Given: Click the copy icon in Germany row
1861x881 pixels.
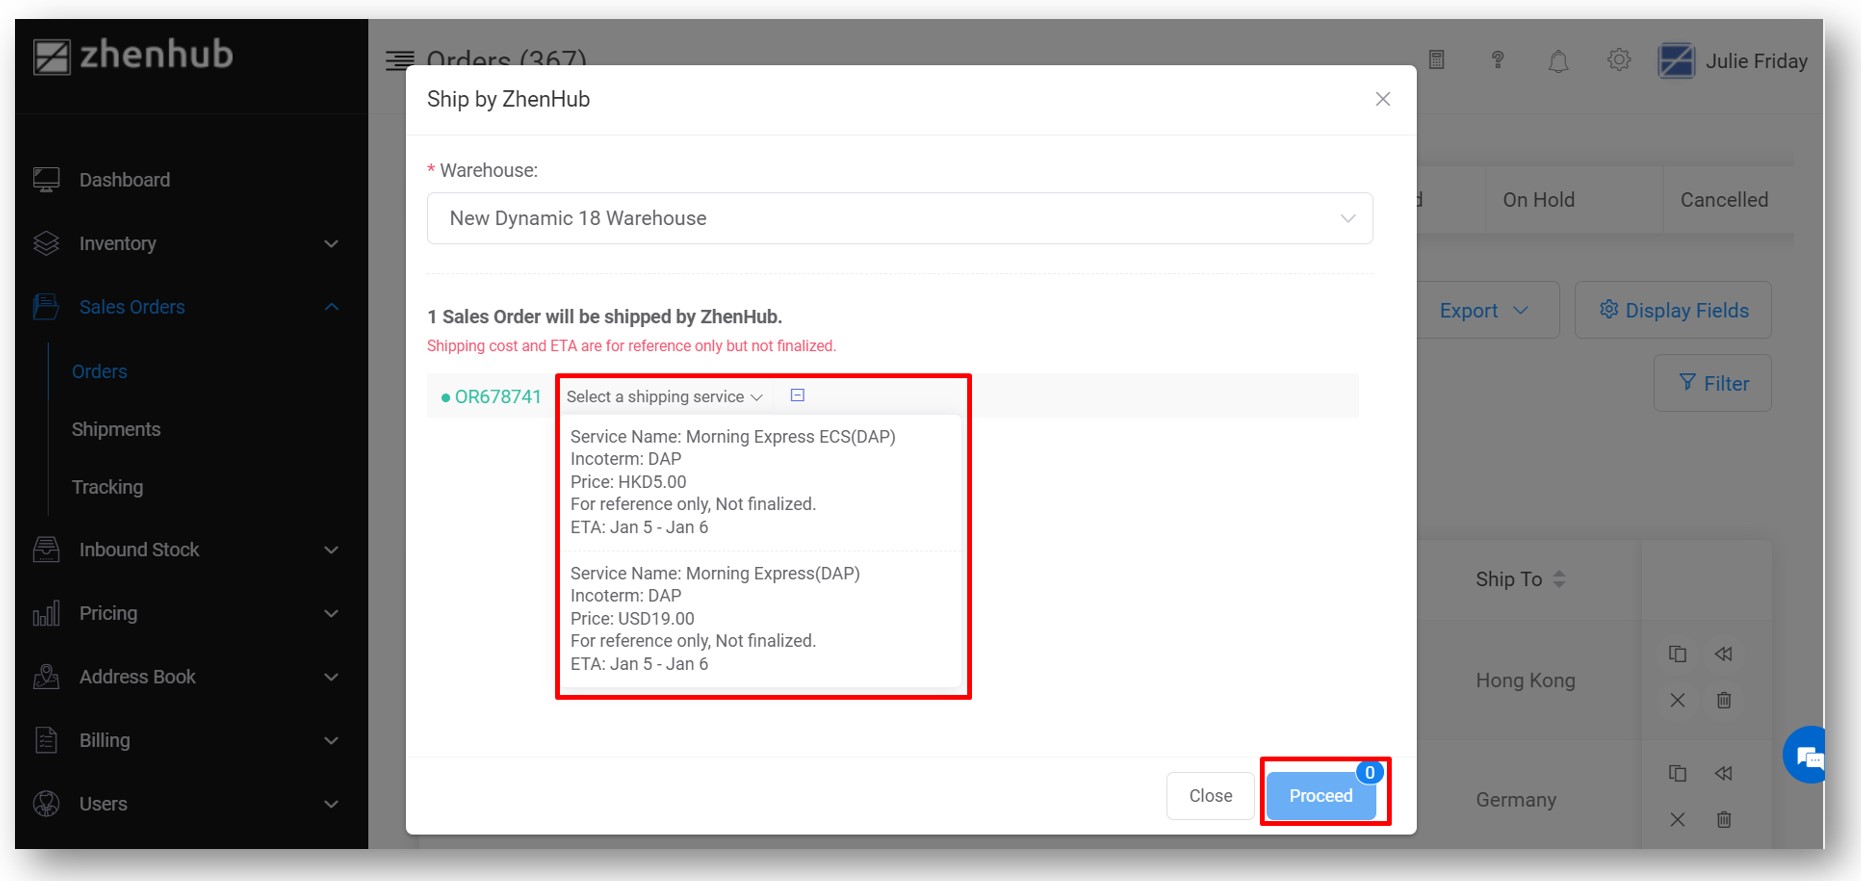Looking at the screenshot, I should click(1678, 773).
